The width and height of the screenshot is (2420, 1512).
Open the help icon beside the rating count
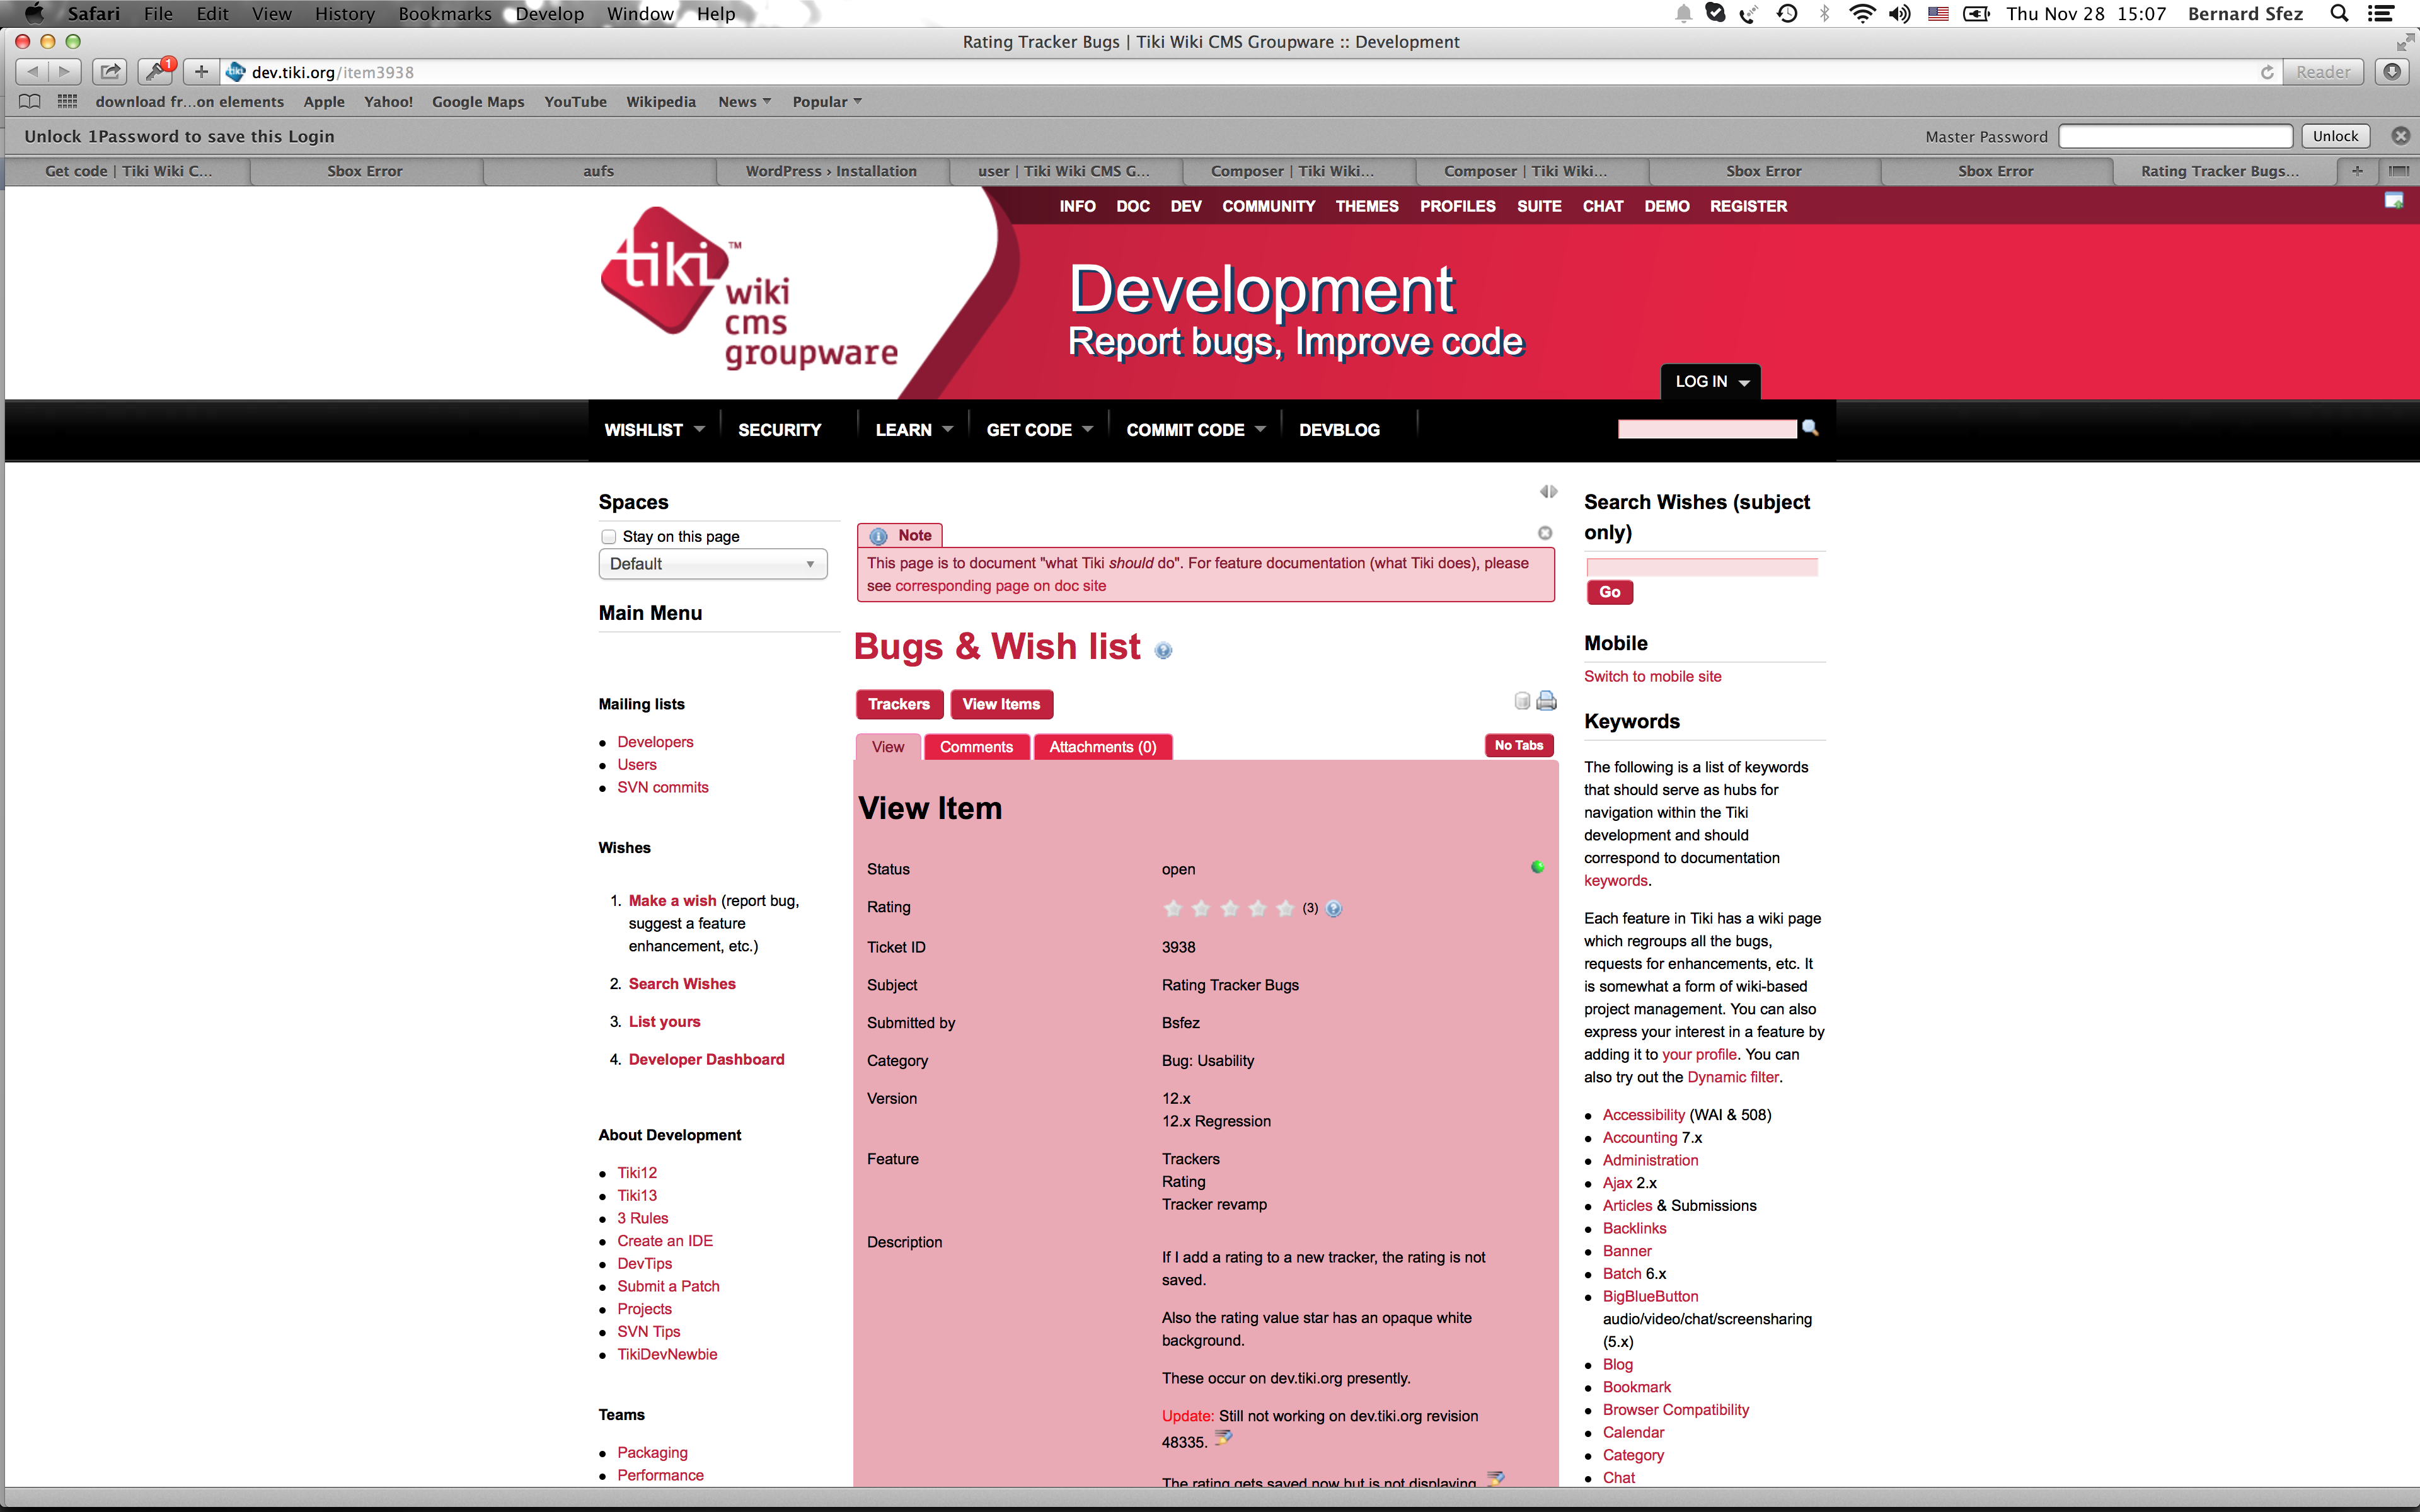tap(1334, 909)
